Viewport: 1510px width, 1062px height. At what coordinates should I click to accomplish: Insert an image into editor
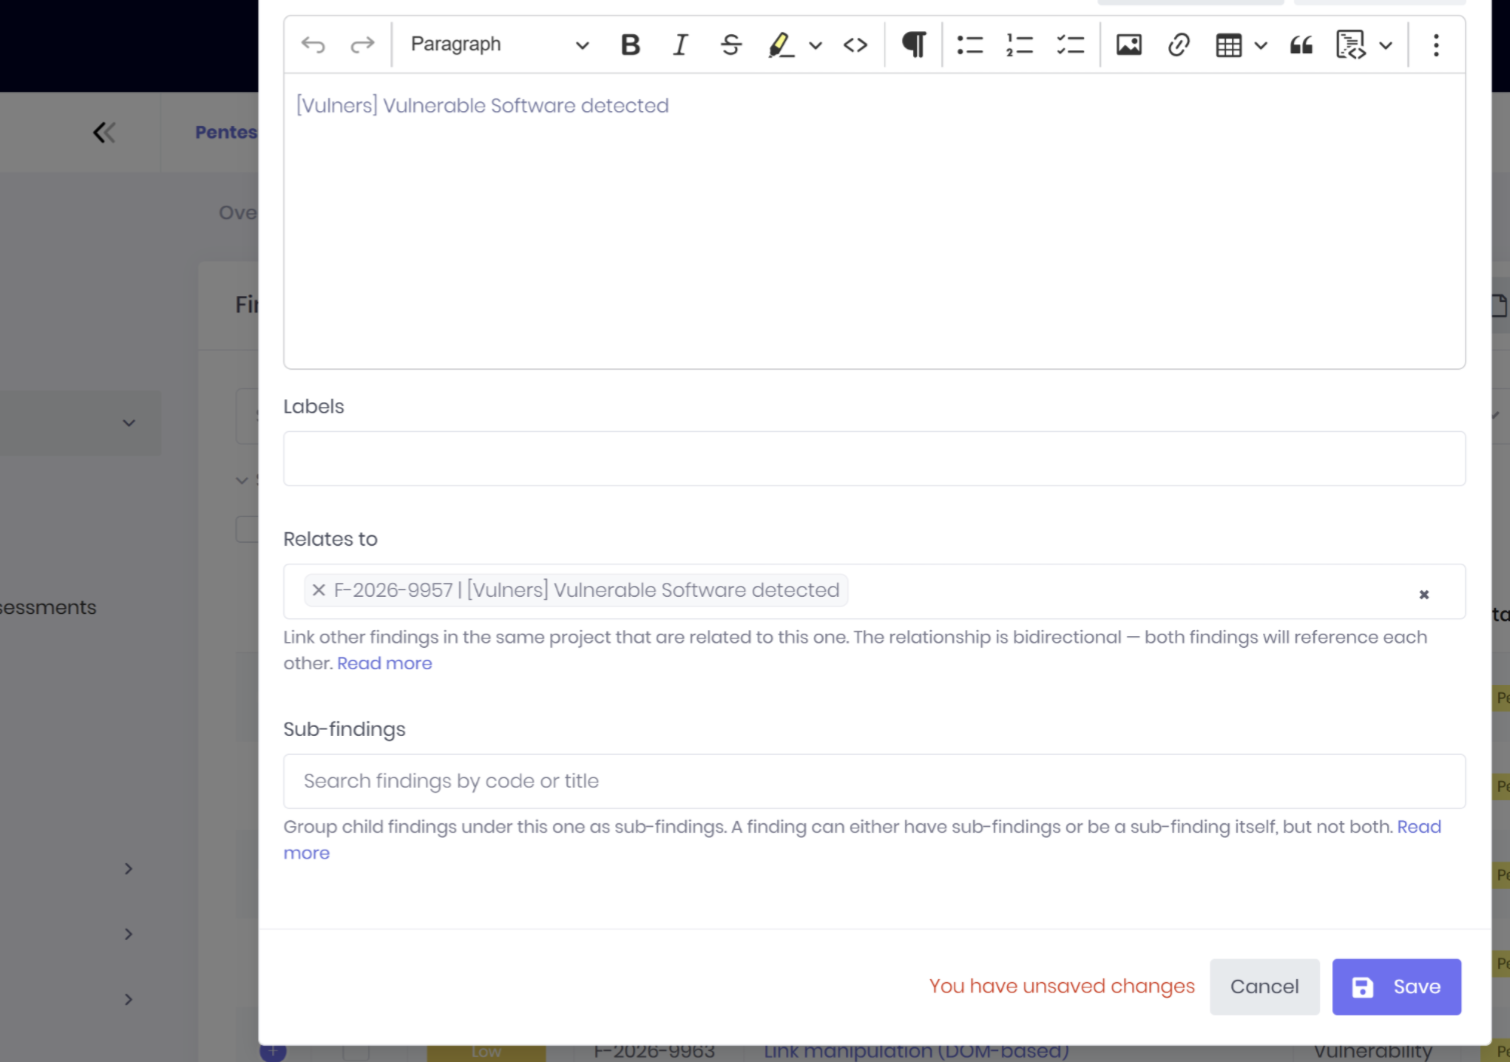click(x=1129, y=45)
